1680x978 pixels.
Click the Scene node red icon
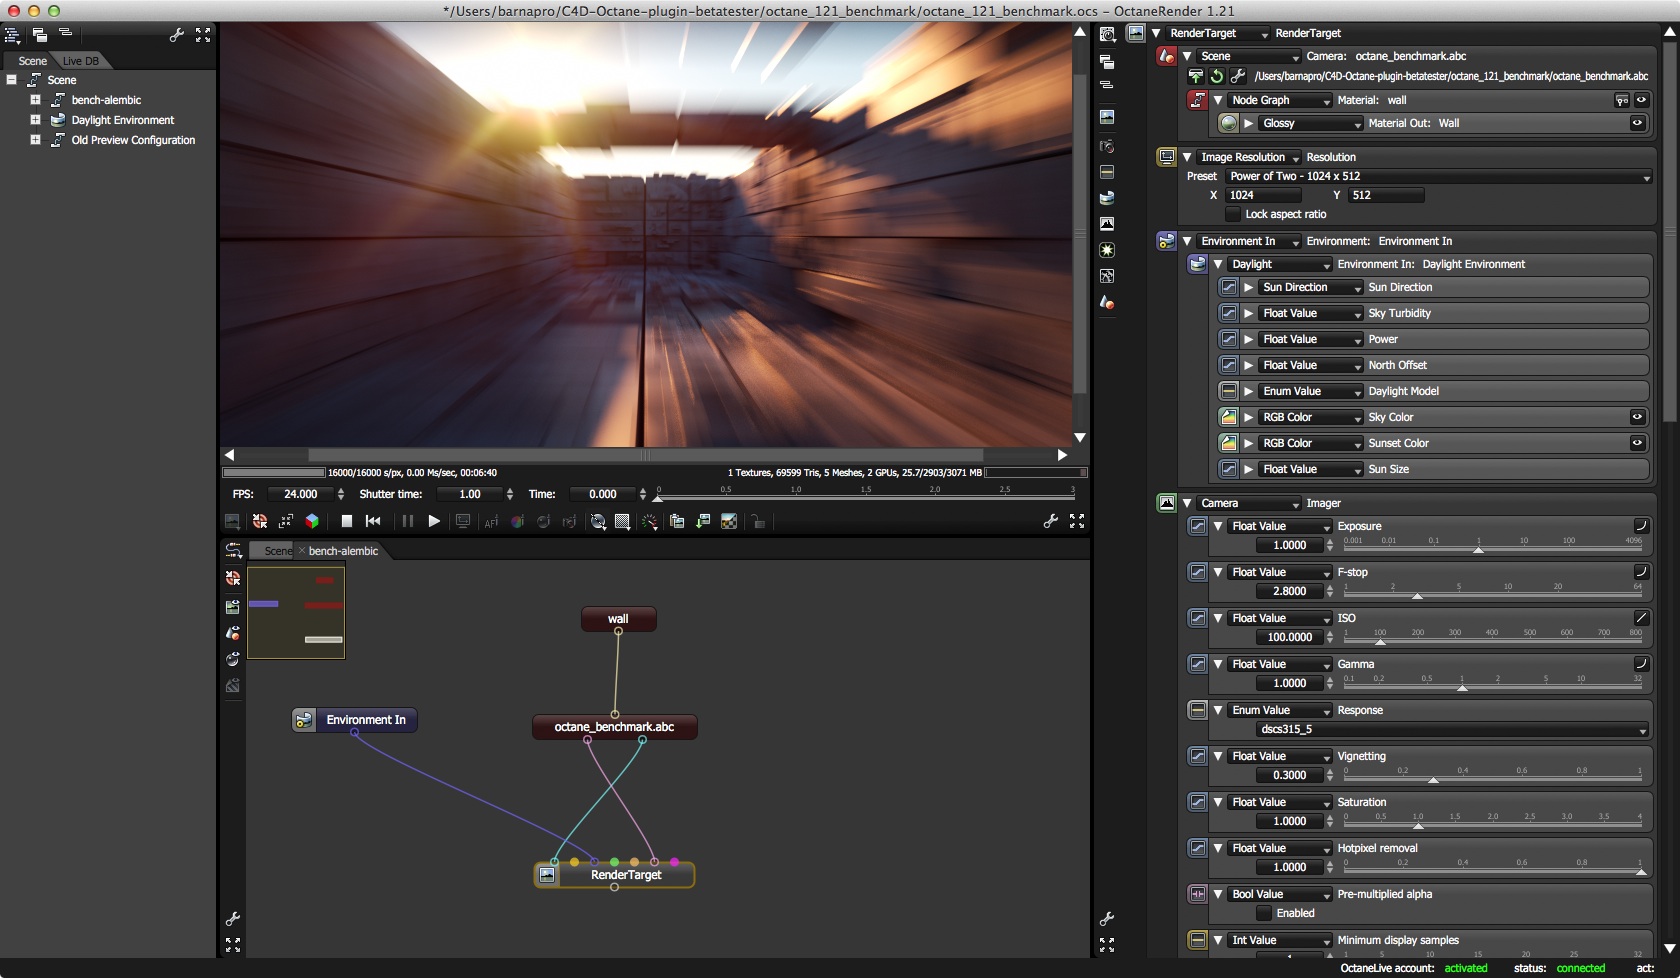1166,56
